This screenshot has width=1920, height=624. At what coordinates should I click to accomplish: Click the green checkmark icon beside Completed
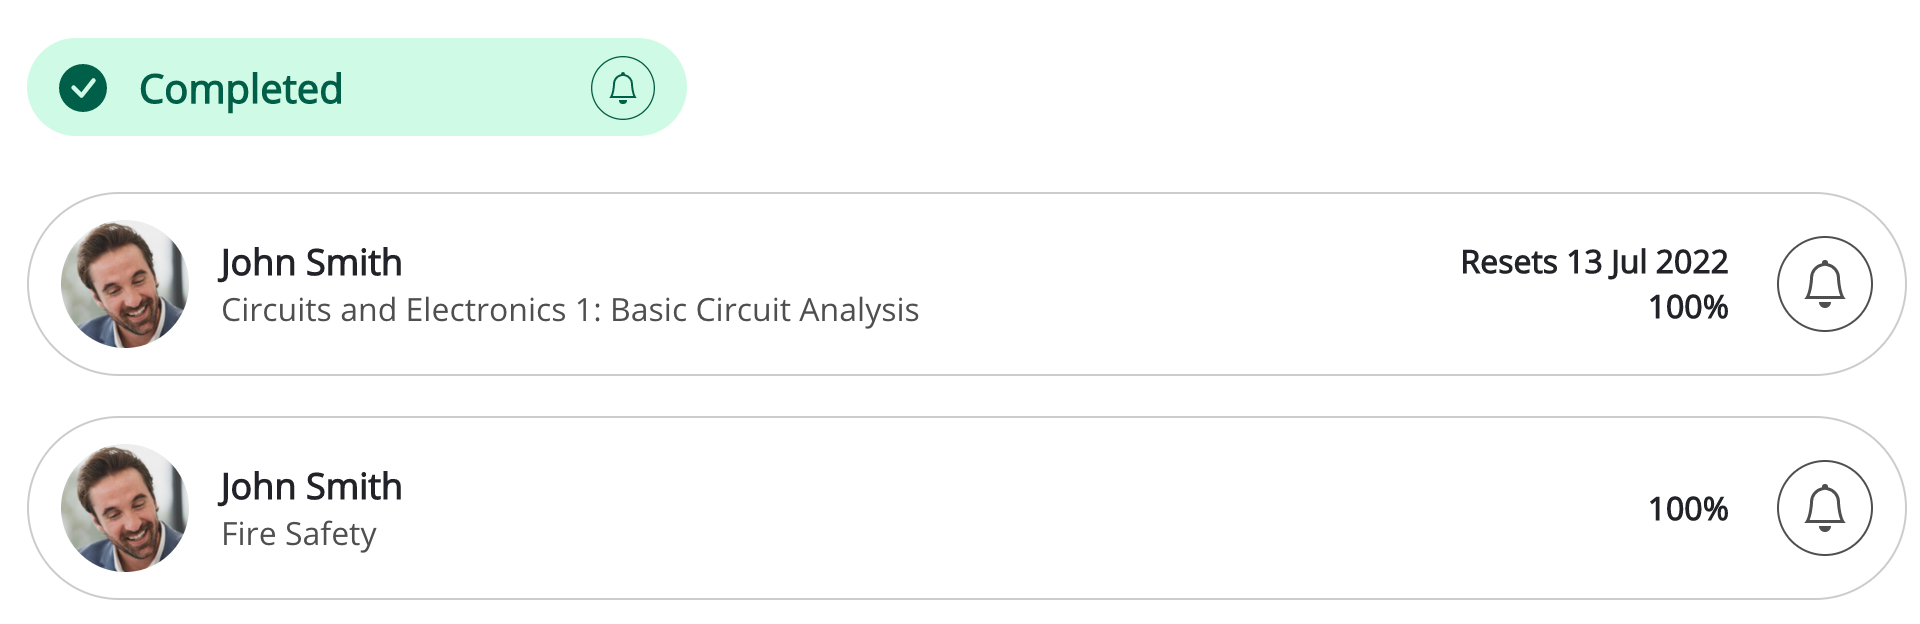pyautogui.click(x=83, y=88)
